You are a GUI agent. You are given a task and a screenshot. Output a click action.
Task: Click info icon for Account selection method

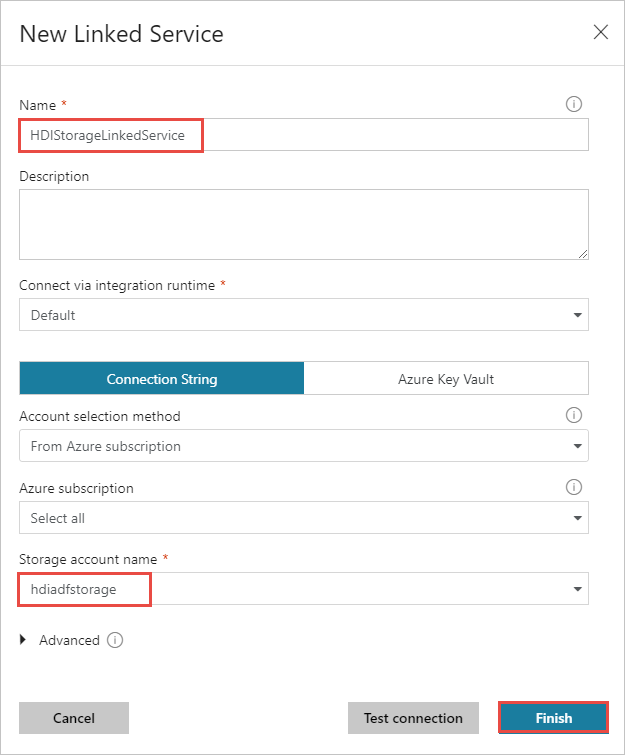[x=574, y=415]
